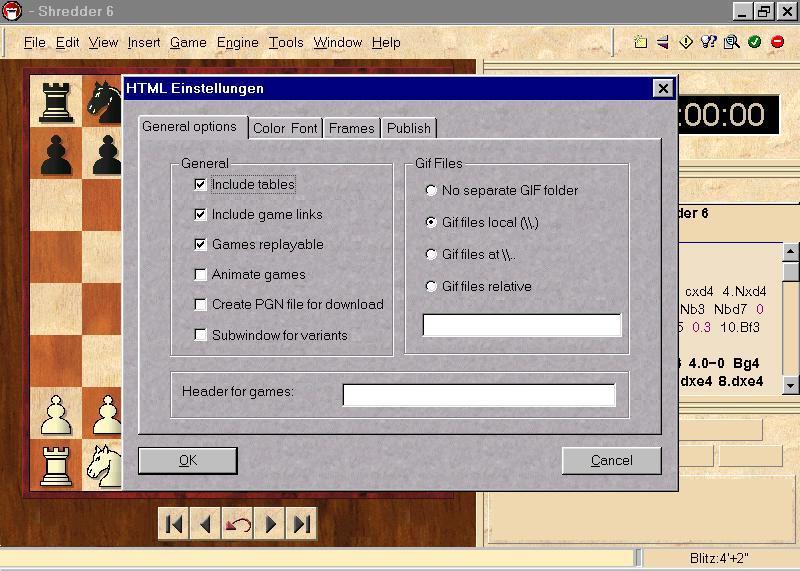Click the Header for games text field
The image size is (800, 571).
[x=479, y=395]
